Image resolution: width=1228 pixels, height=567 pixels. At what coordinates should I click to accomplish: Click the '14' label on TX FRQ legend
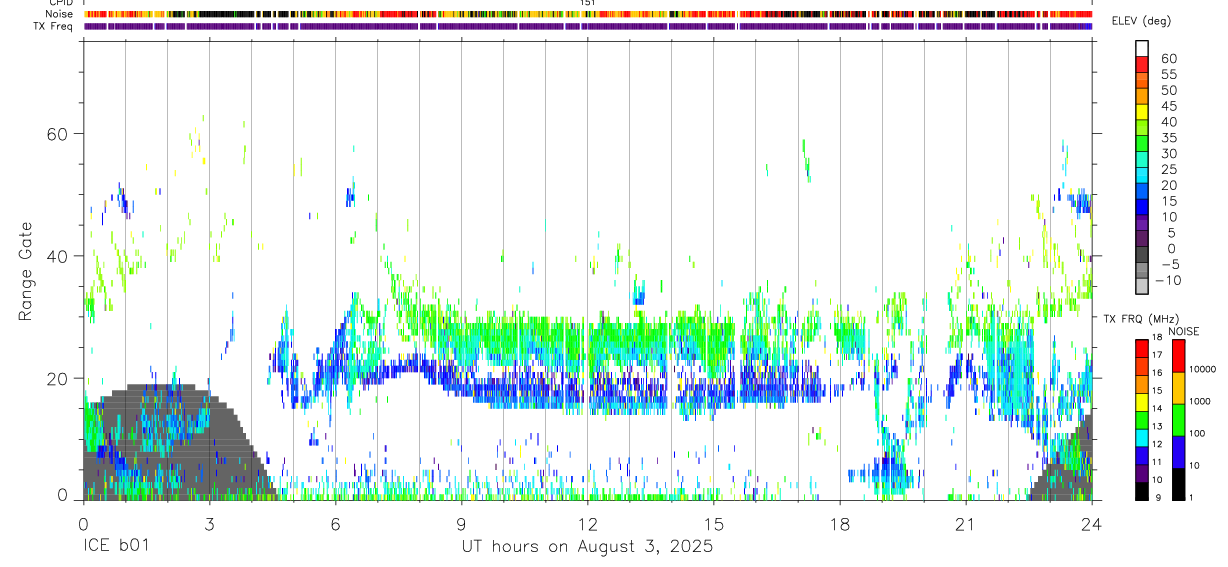click(x=1156, y=408)
